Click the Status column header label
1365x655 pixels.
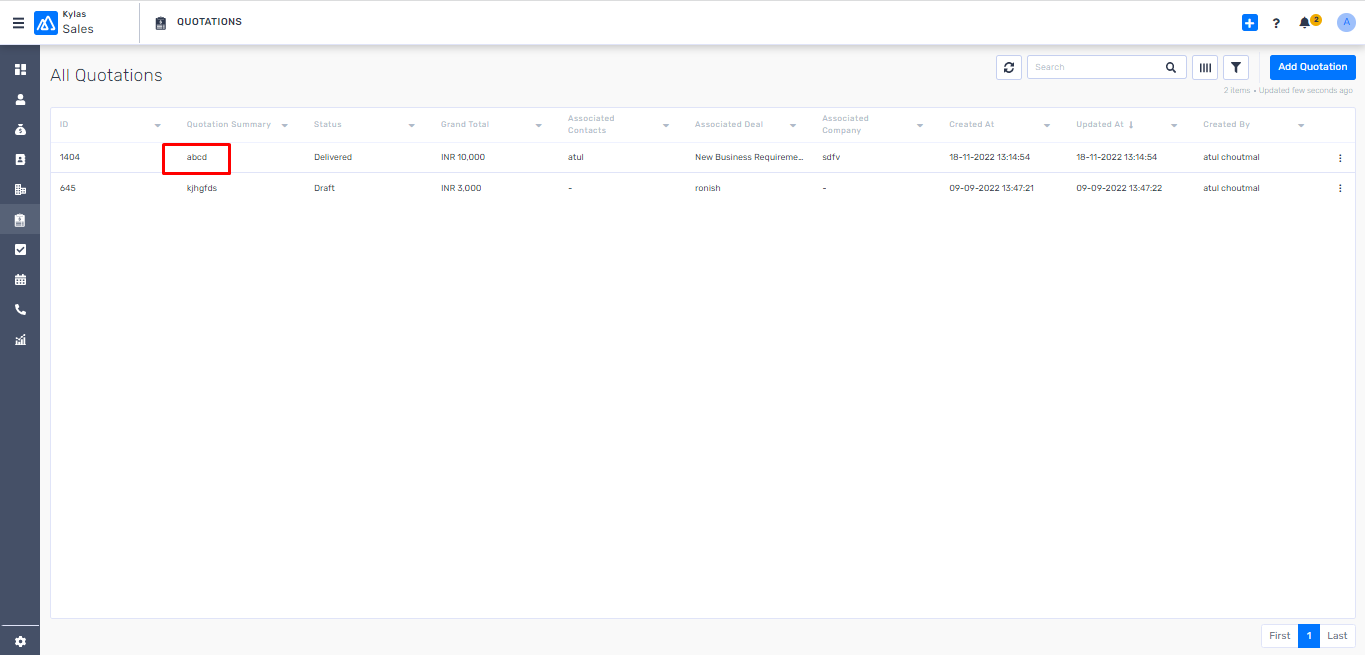pyautogui.click(x=328, y=125)
